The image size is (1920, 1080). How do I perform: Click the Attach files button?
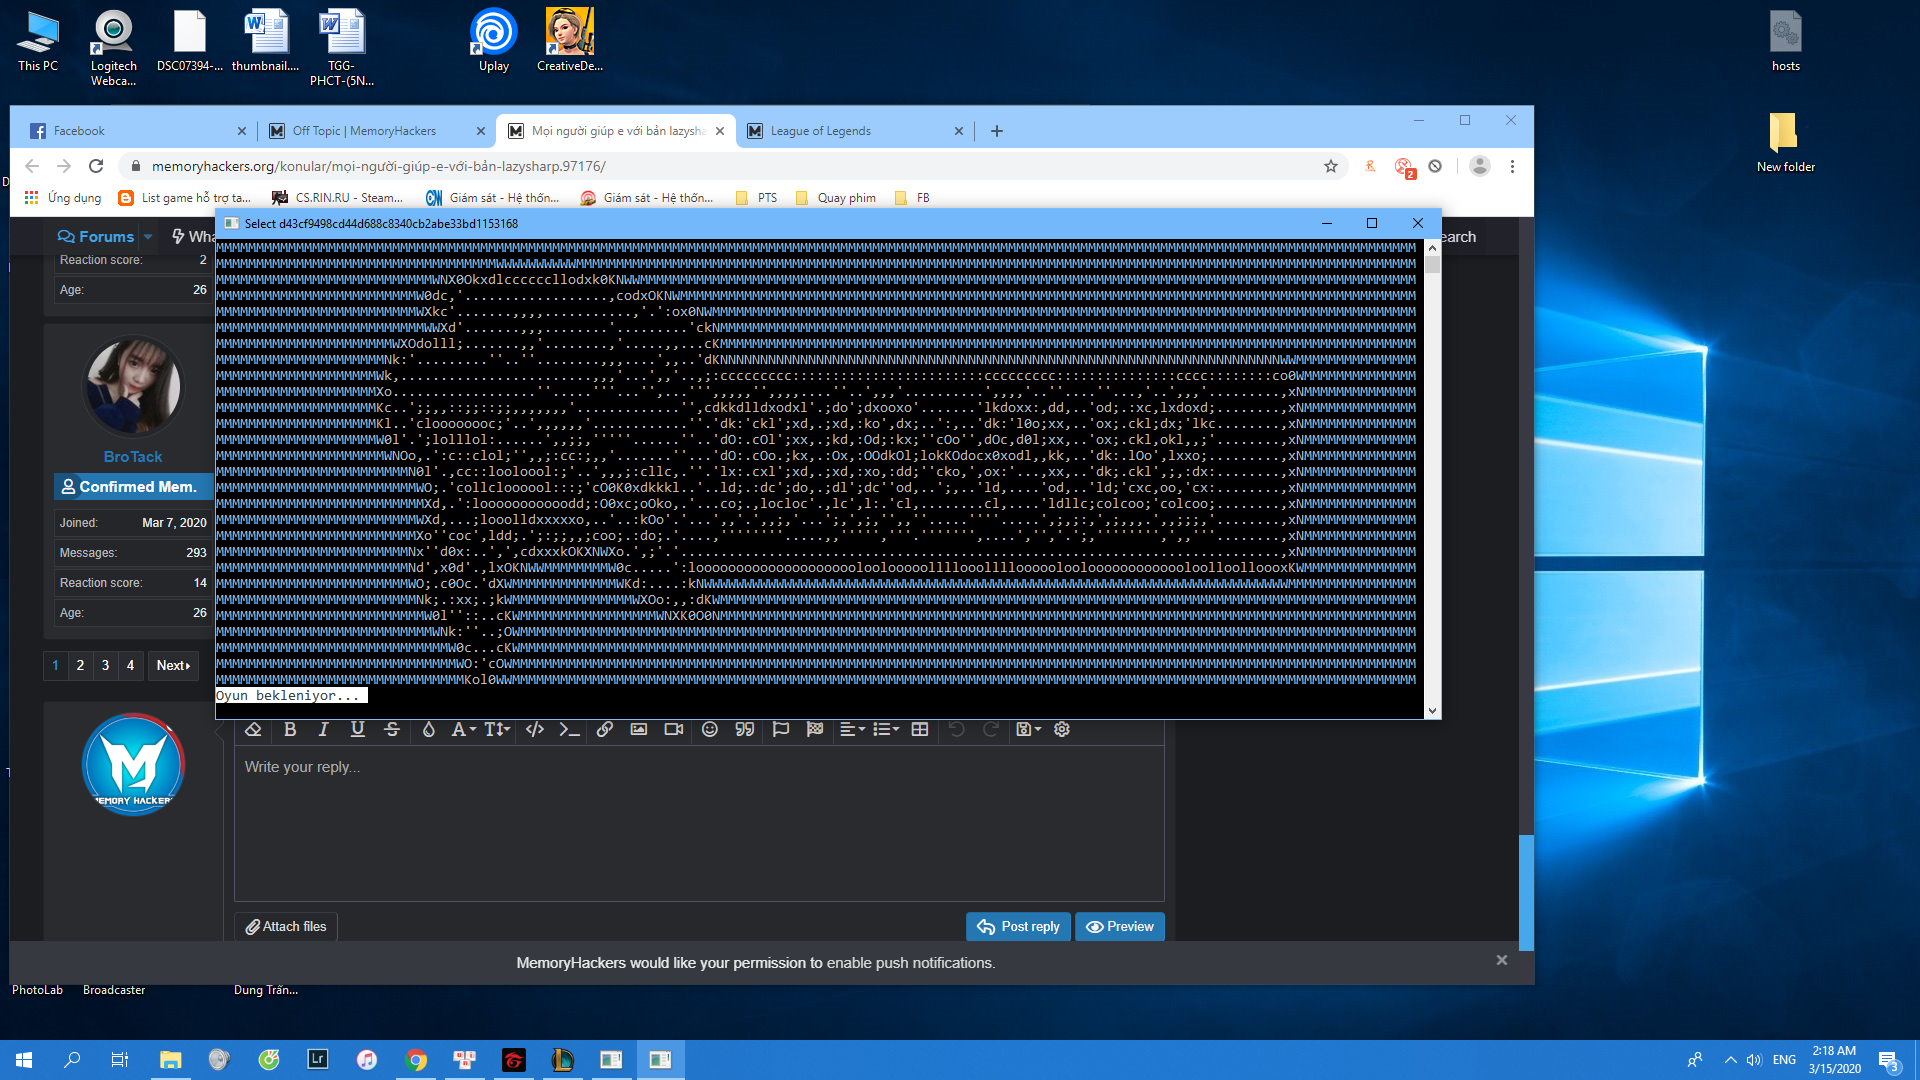[x=286, y=927]
